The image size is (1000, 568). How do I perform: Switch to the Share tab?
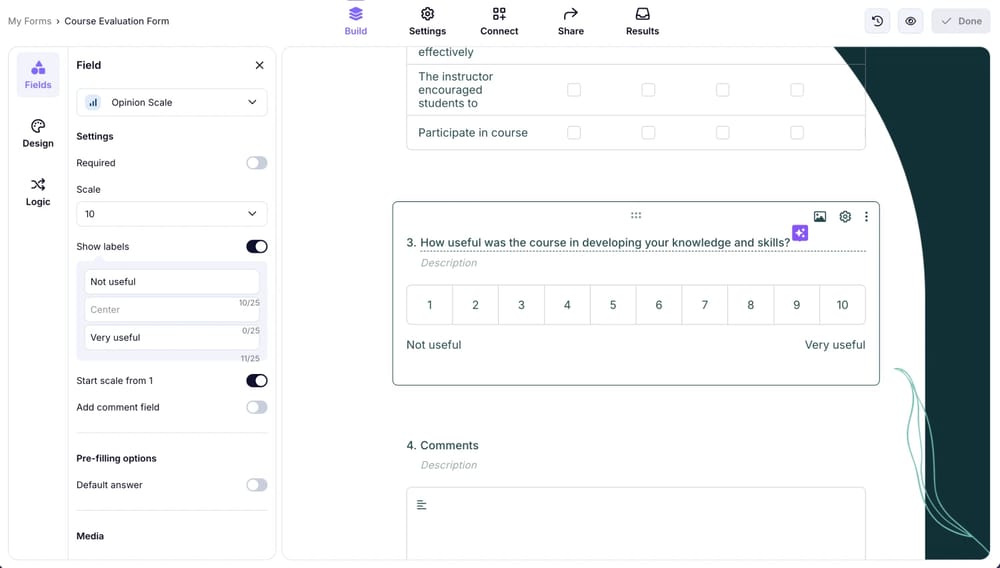coord(571,21)
